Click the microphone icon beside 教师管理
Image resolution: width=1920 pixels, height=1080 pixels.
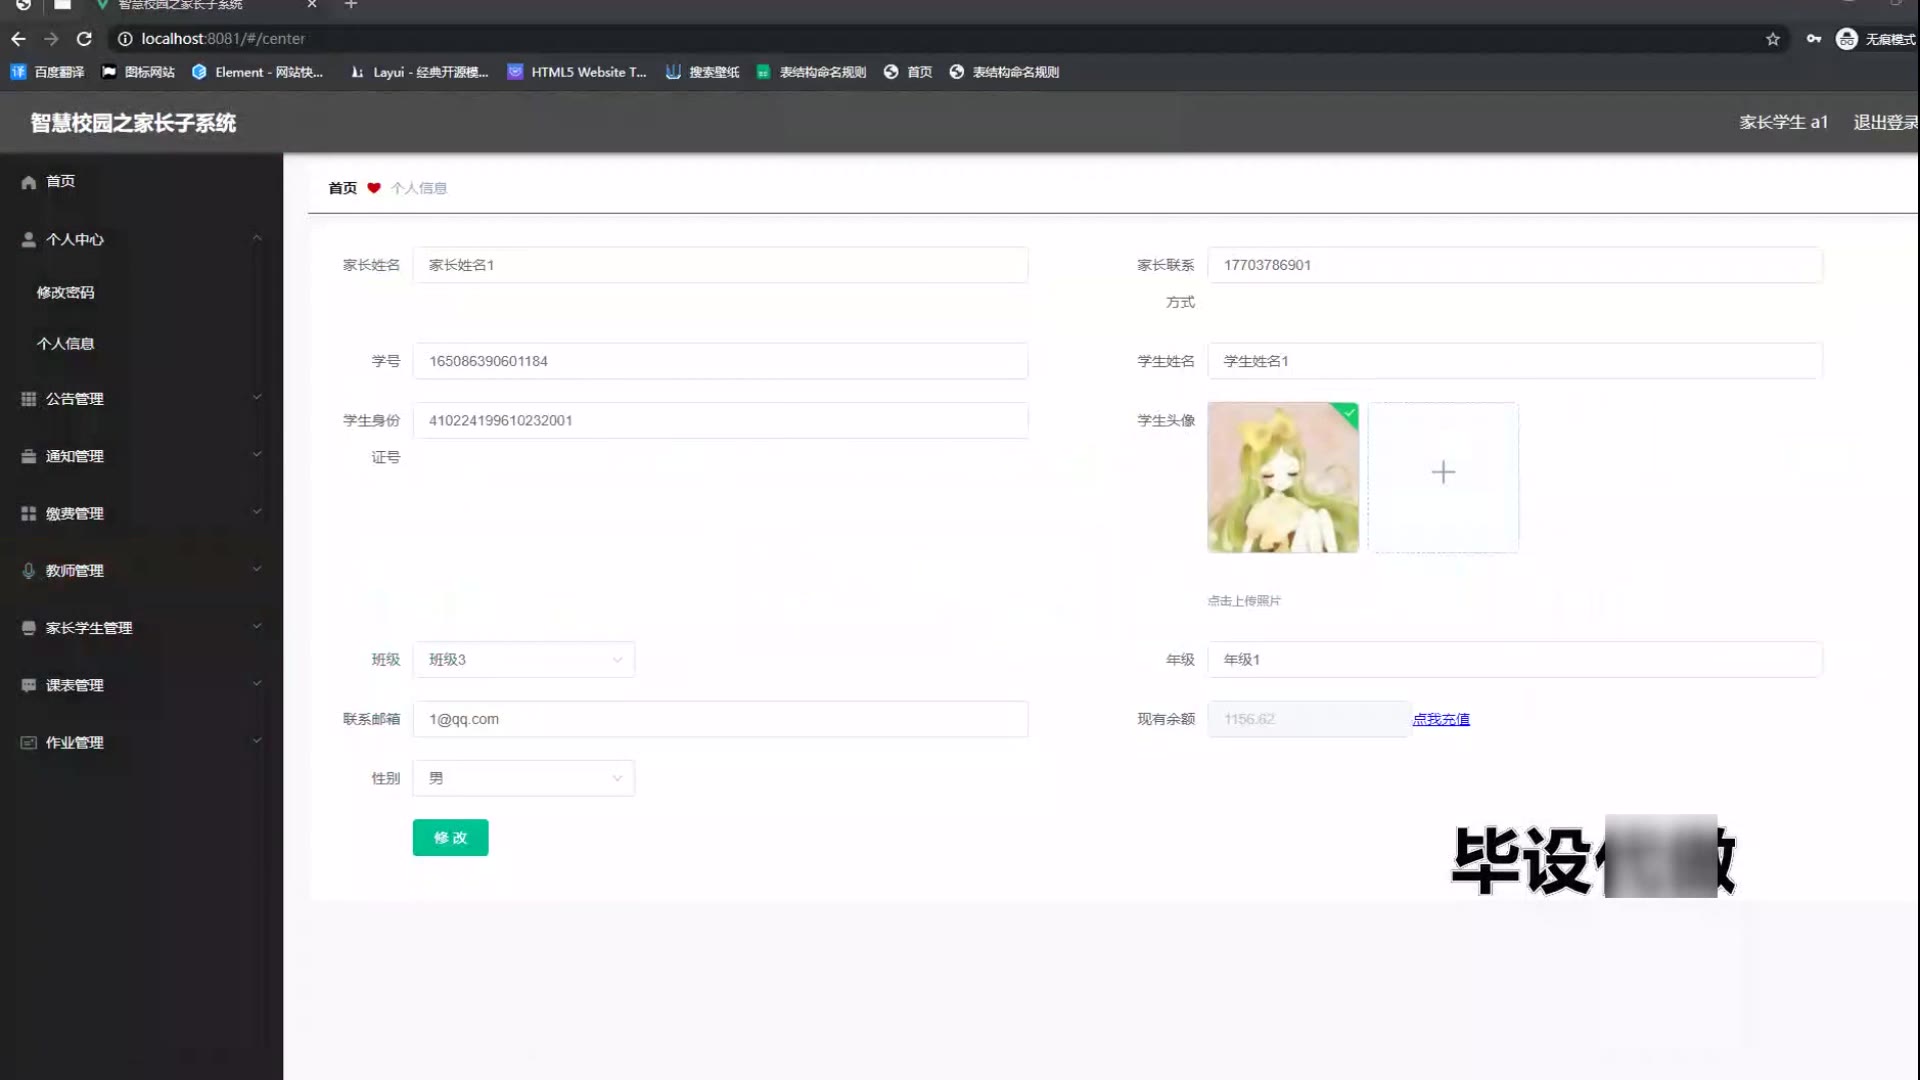click(x=28, y=571)
